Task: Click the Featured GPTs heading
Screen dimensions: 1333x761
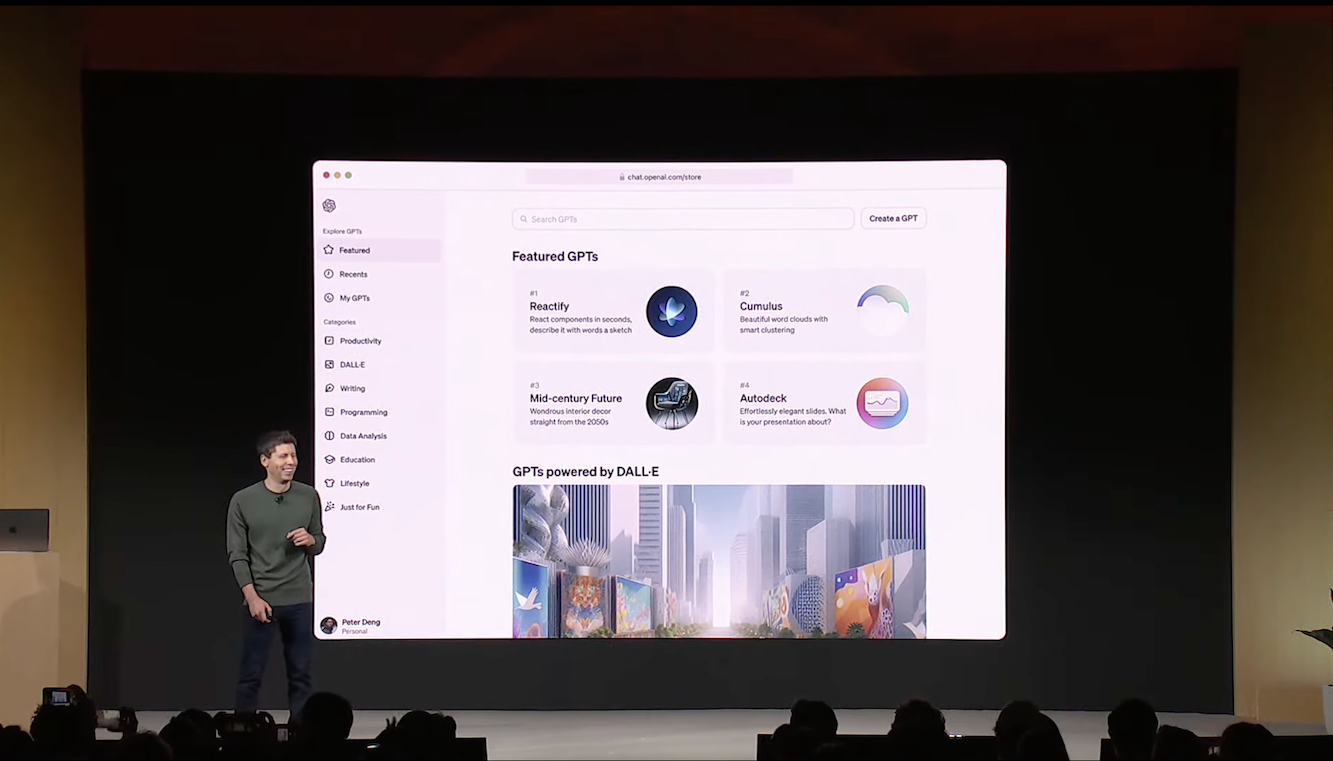Action: click(x=555, y=256)
